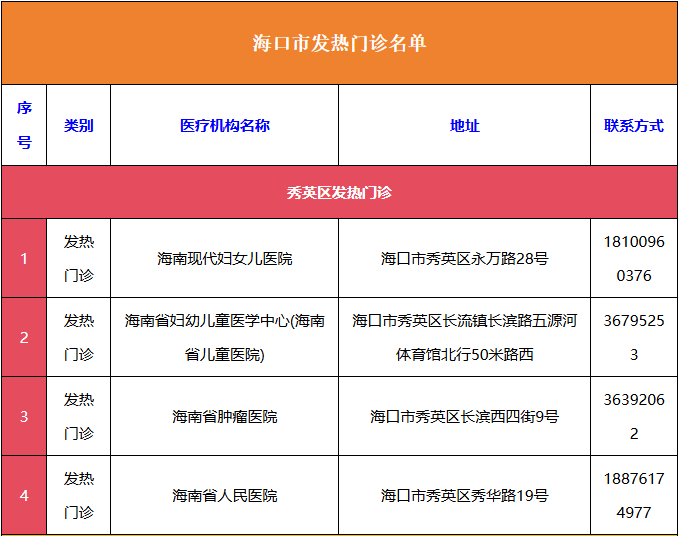The height and width of the screenshot is (536, 679).
Task: Click row number 3 cell
Action: coord(24,416)
